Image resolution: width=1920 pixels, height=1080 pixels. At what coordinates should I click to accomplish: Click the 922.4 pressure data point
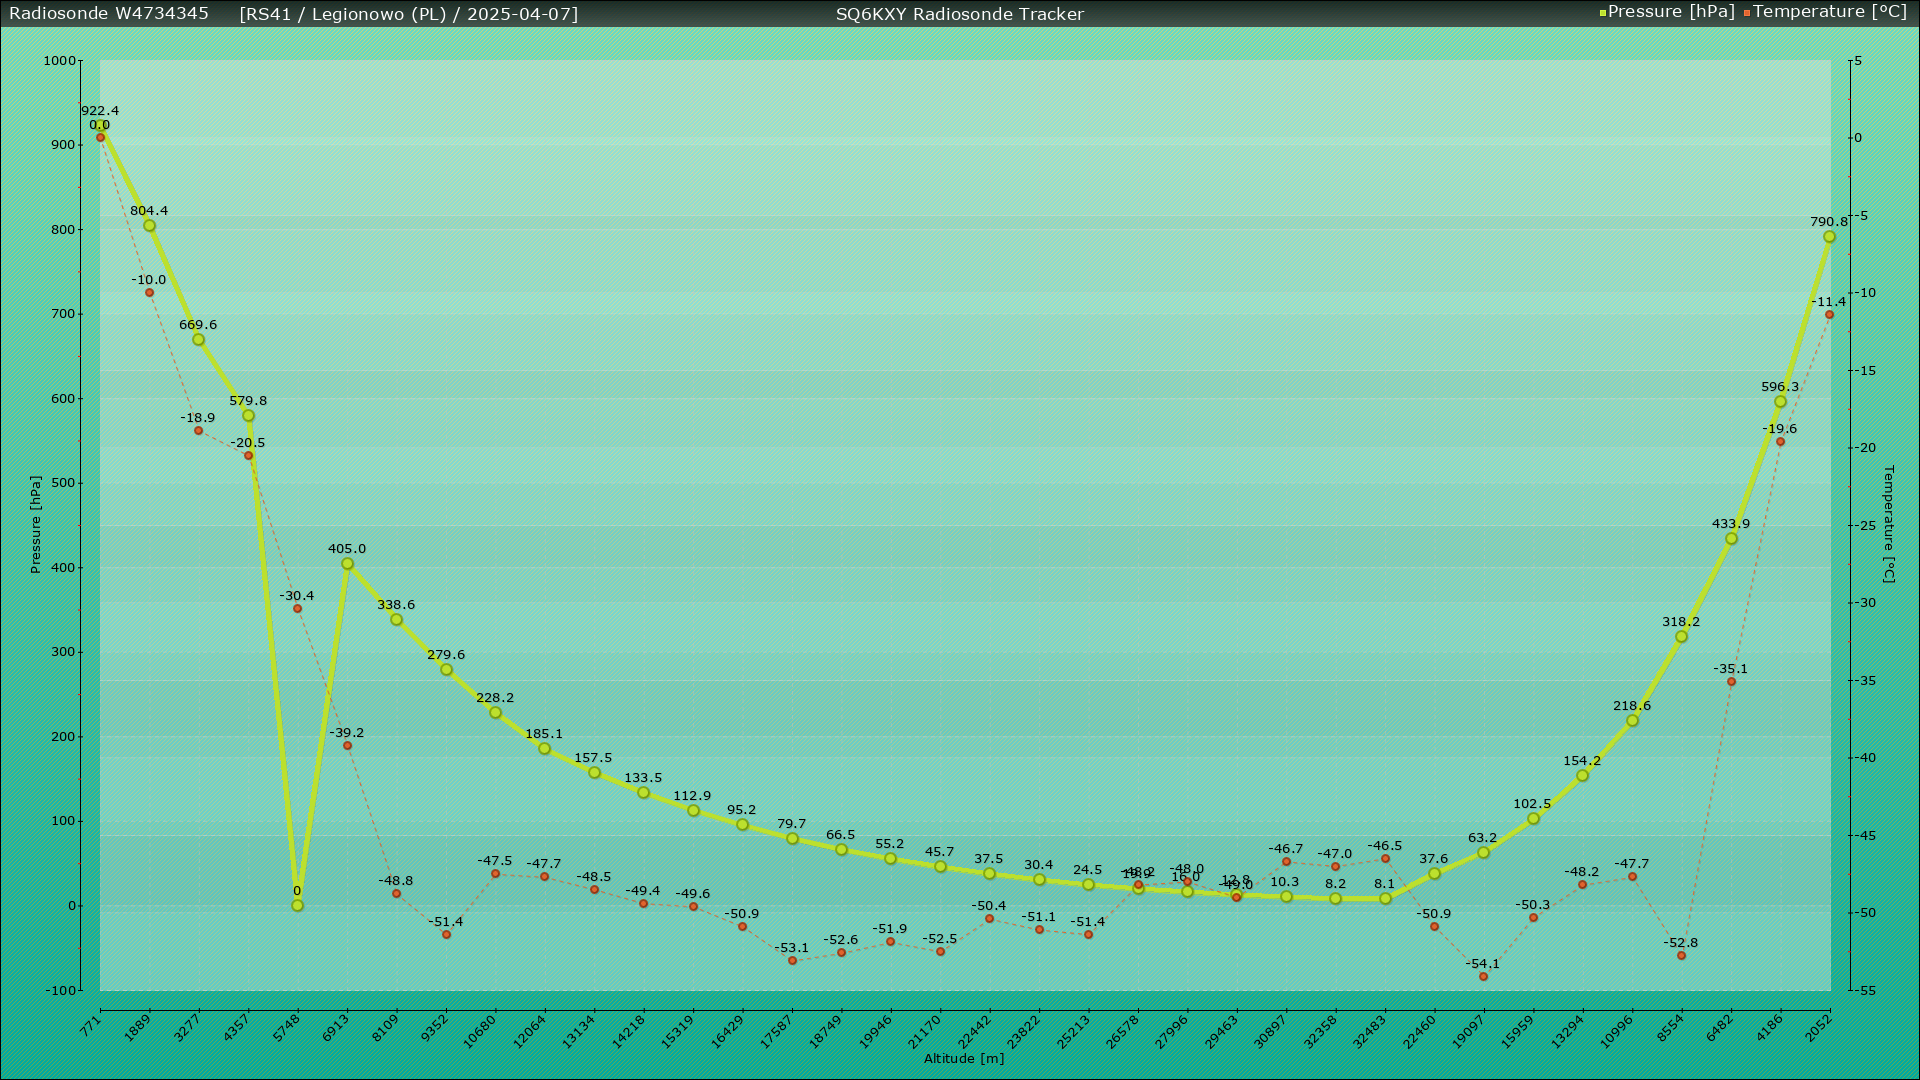tap(100, 126)
